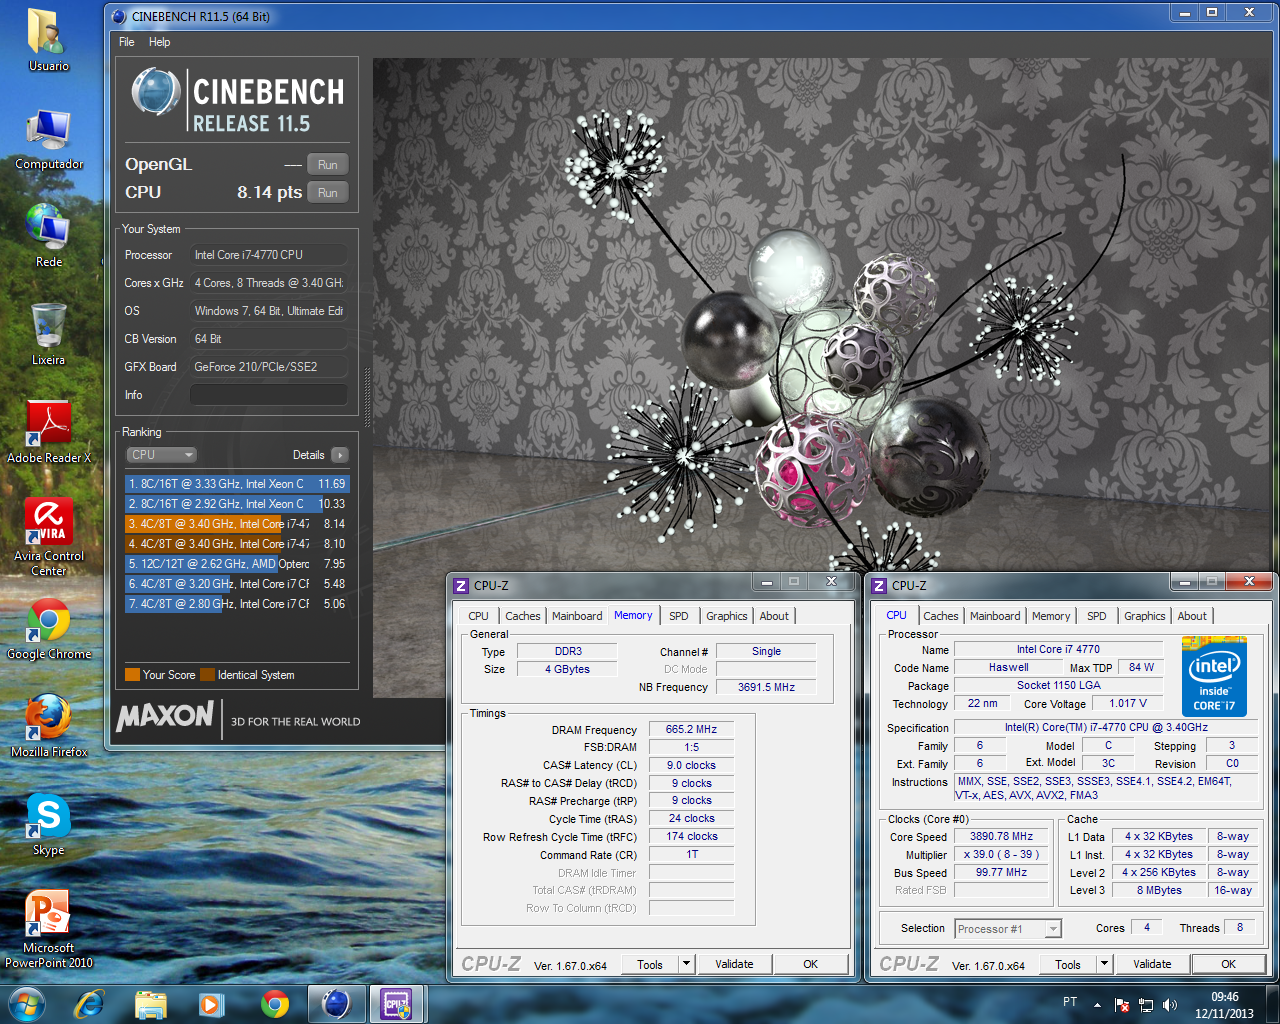This screenshot has height=1024, width=1280.
Task: Switch to SPD tab in Memory CPU-Z window
Action: pyautogui.click(x=678, y=616)
